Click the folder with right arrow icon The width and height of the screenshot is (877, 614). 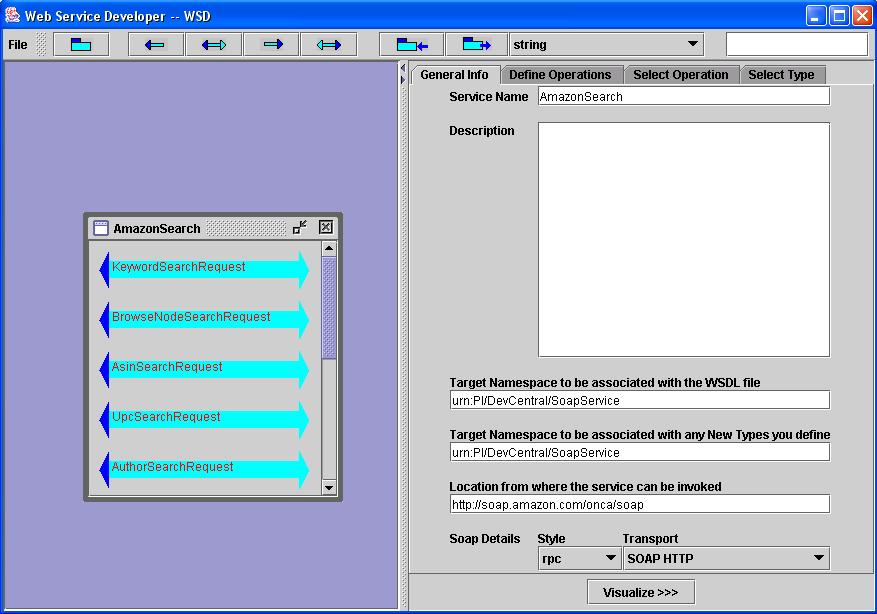point(476,45)
